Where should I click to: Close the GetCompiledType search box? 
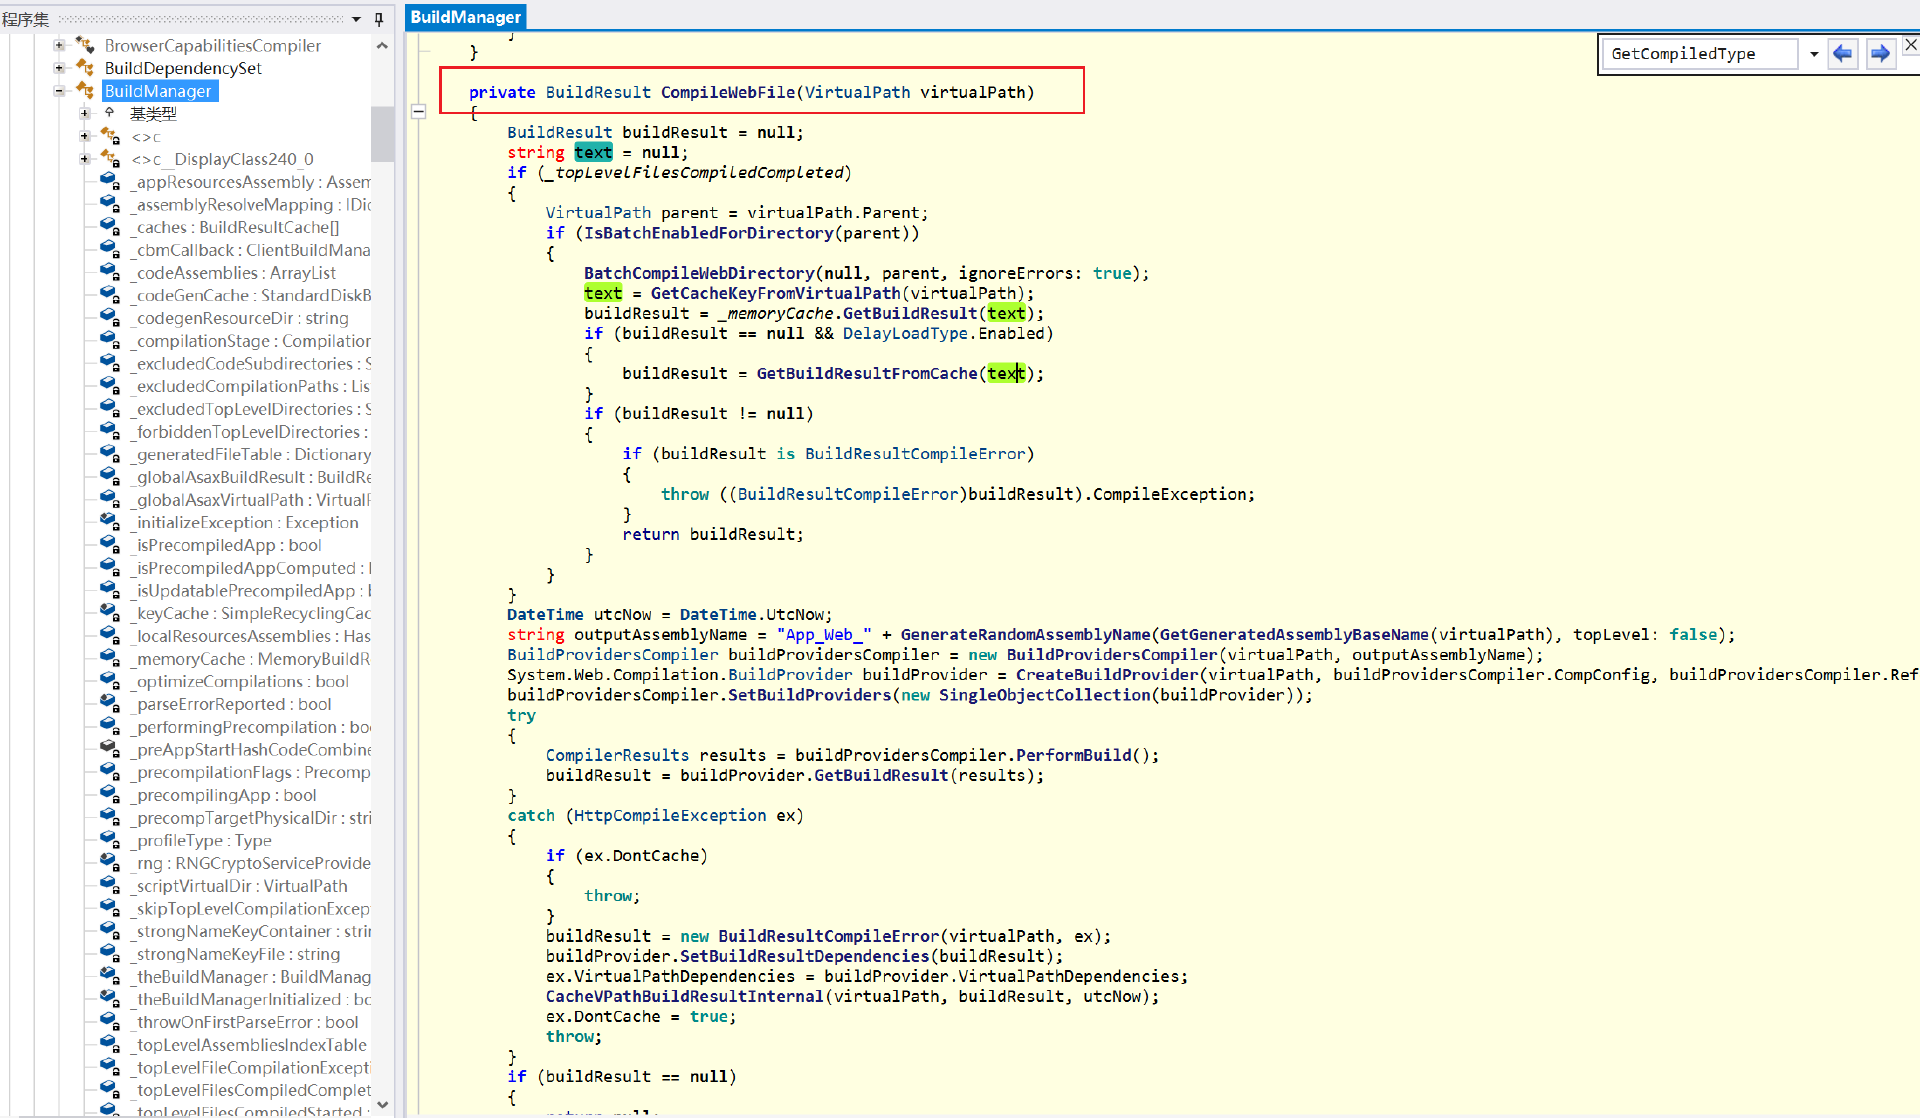1910,45
